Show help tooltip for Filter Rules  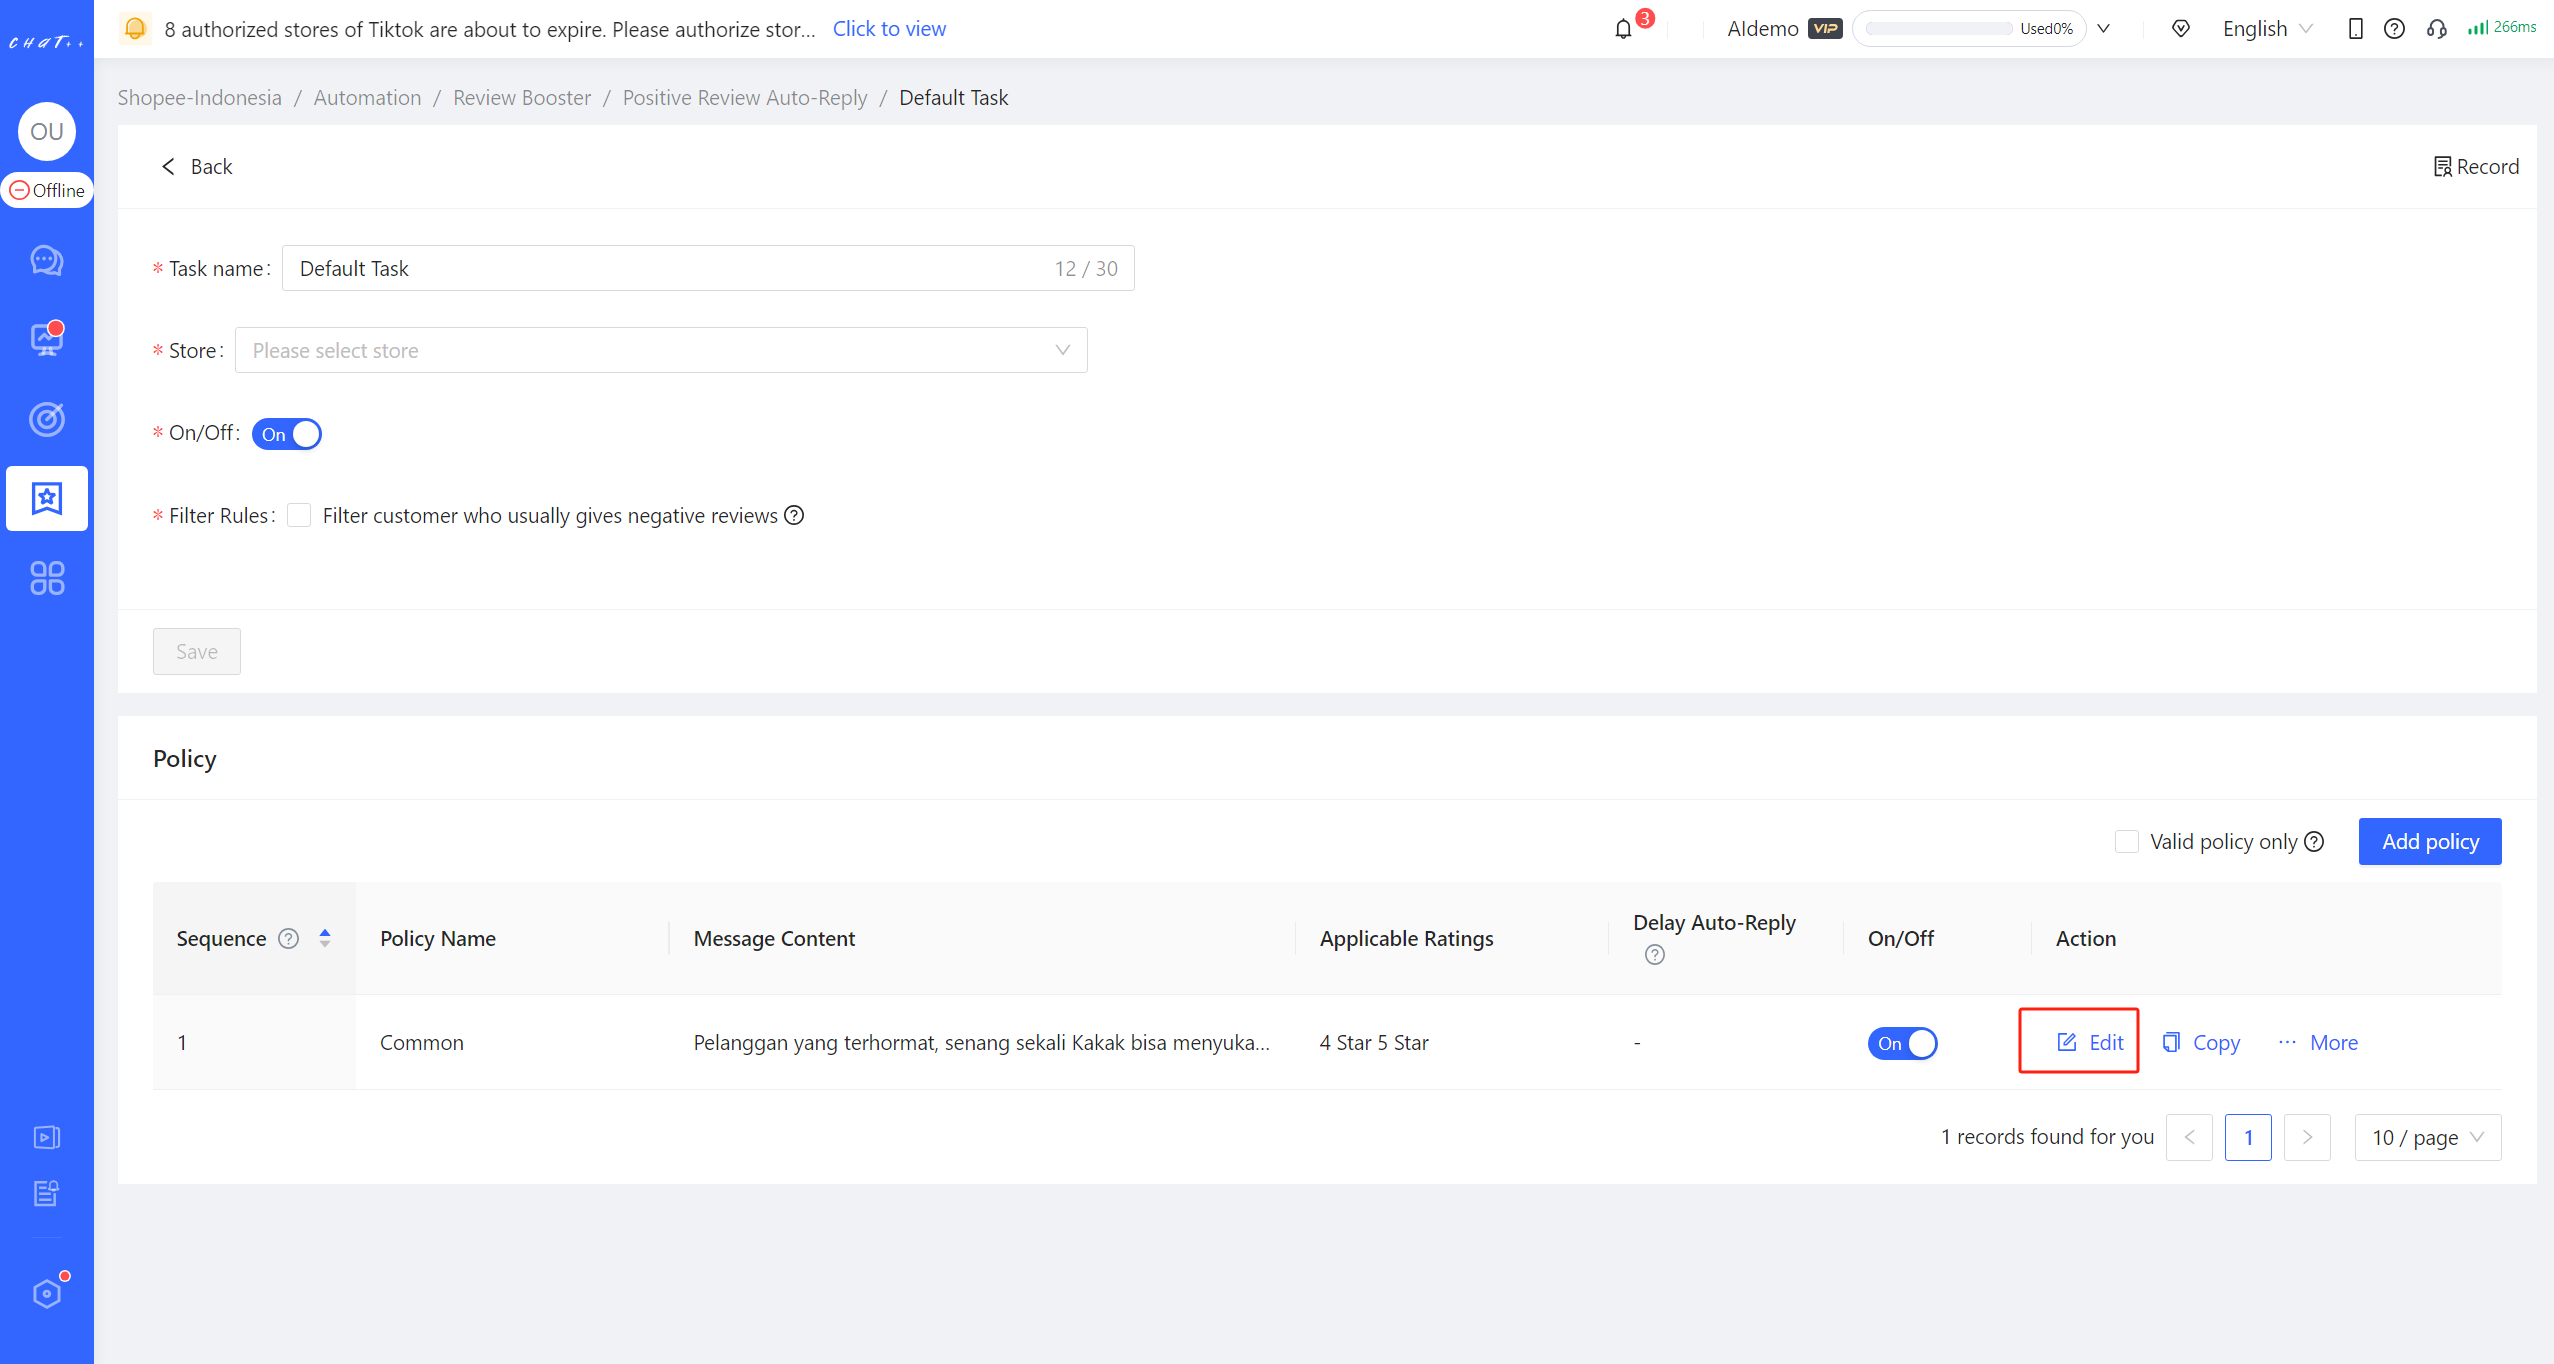pos(794,515)
